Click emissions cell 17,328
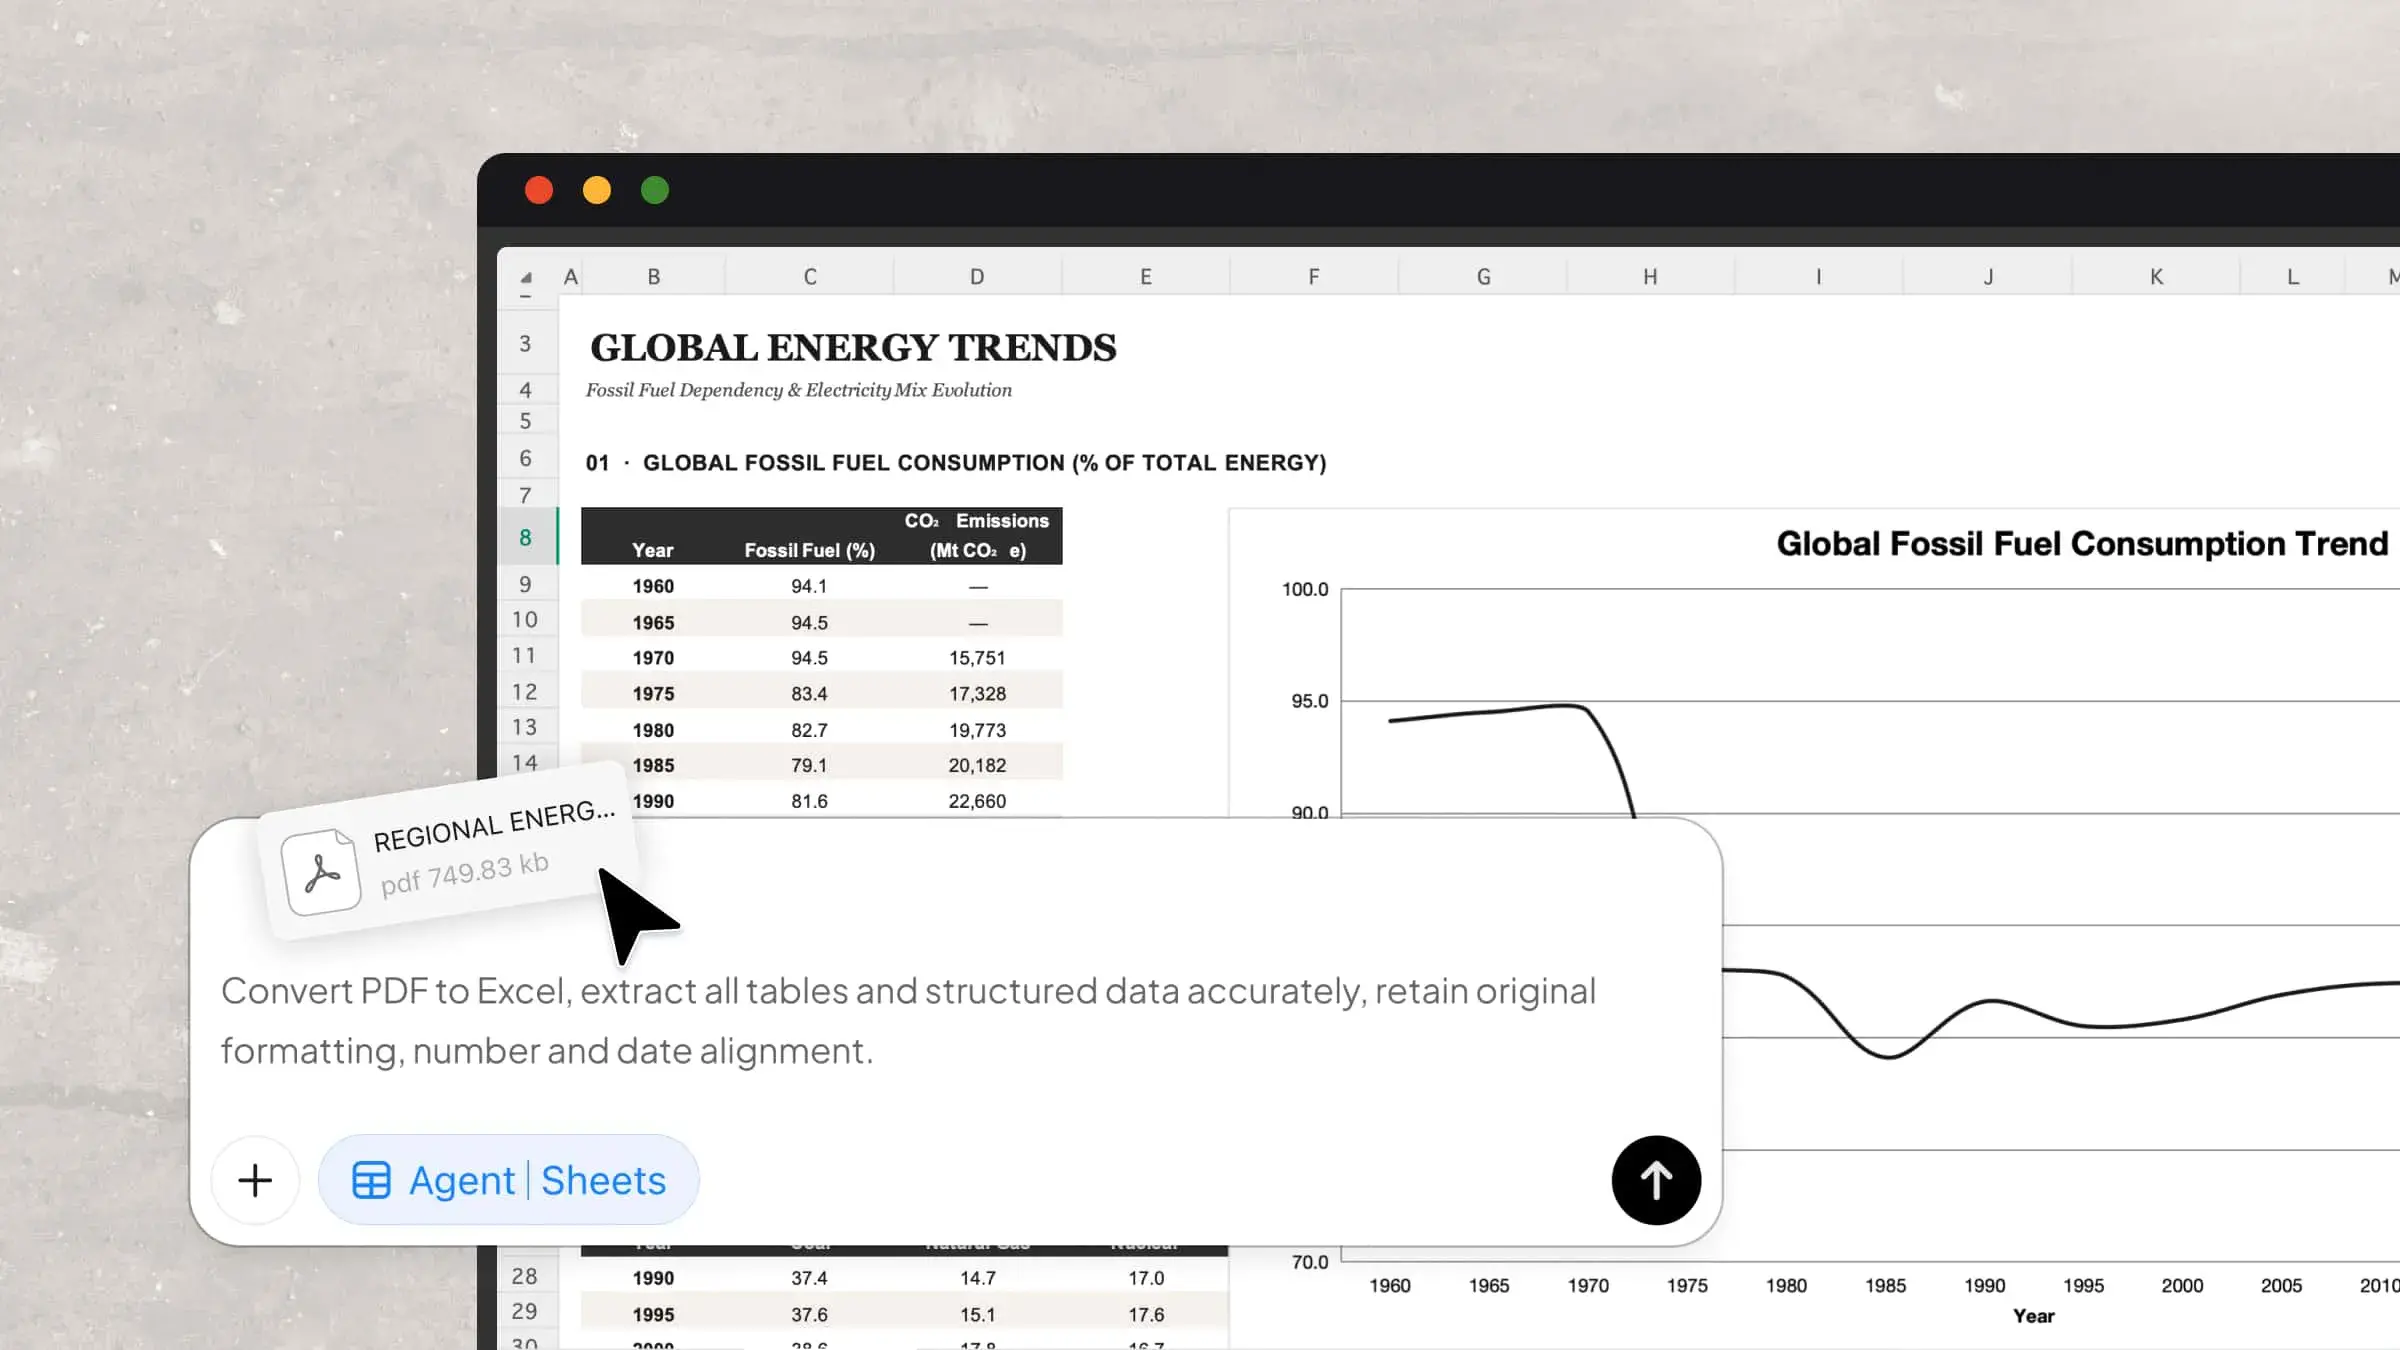 977,693
